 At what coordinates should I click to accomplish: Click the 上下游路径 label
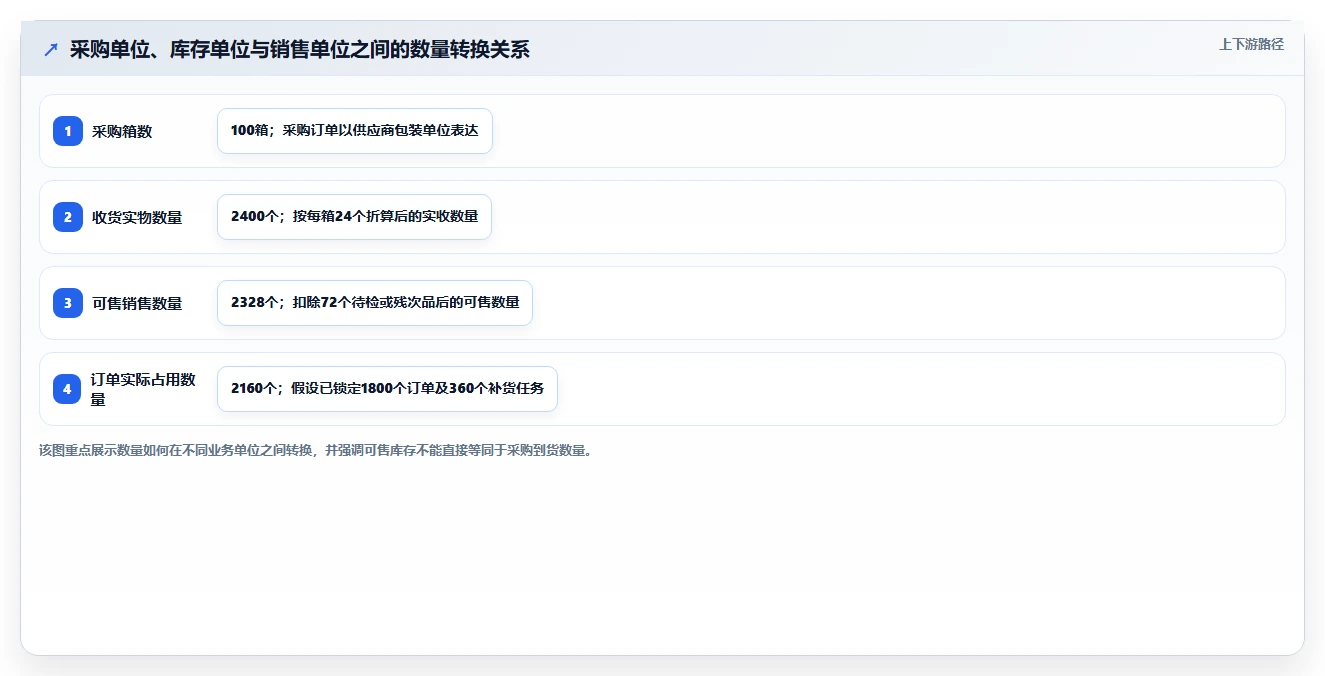(1251, 44)
